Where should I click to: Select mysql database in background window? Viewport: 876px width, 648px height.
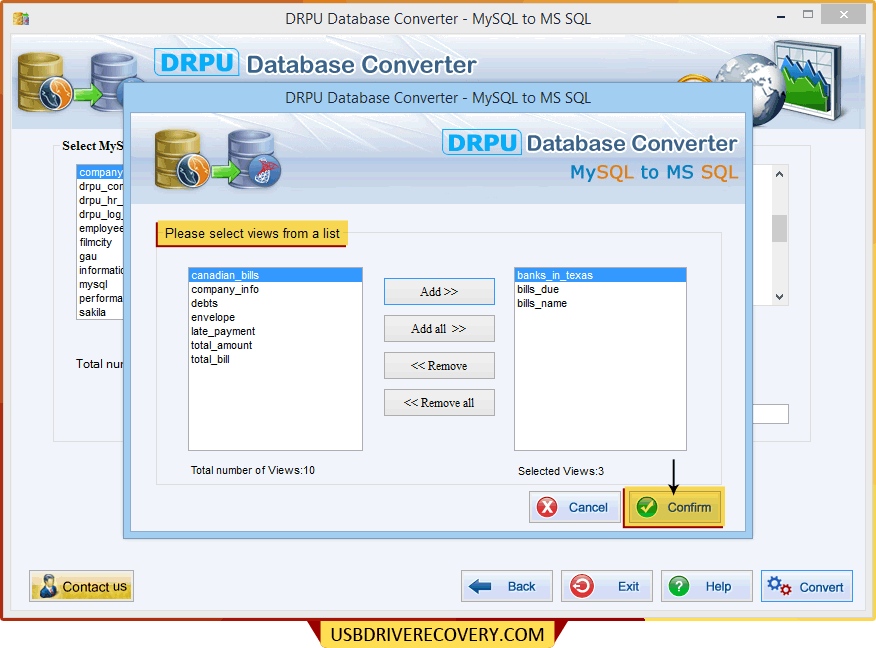pyautogui.click(x=100, y=284)
